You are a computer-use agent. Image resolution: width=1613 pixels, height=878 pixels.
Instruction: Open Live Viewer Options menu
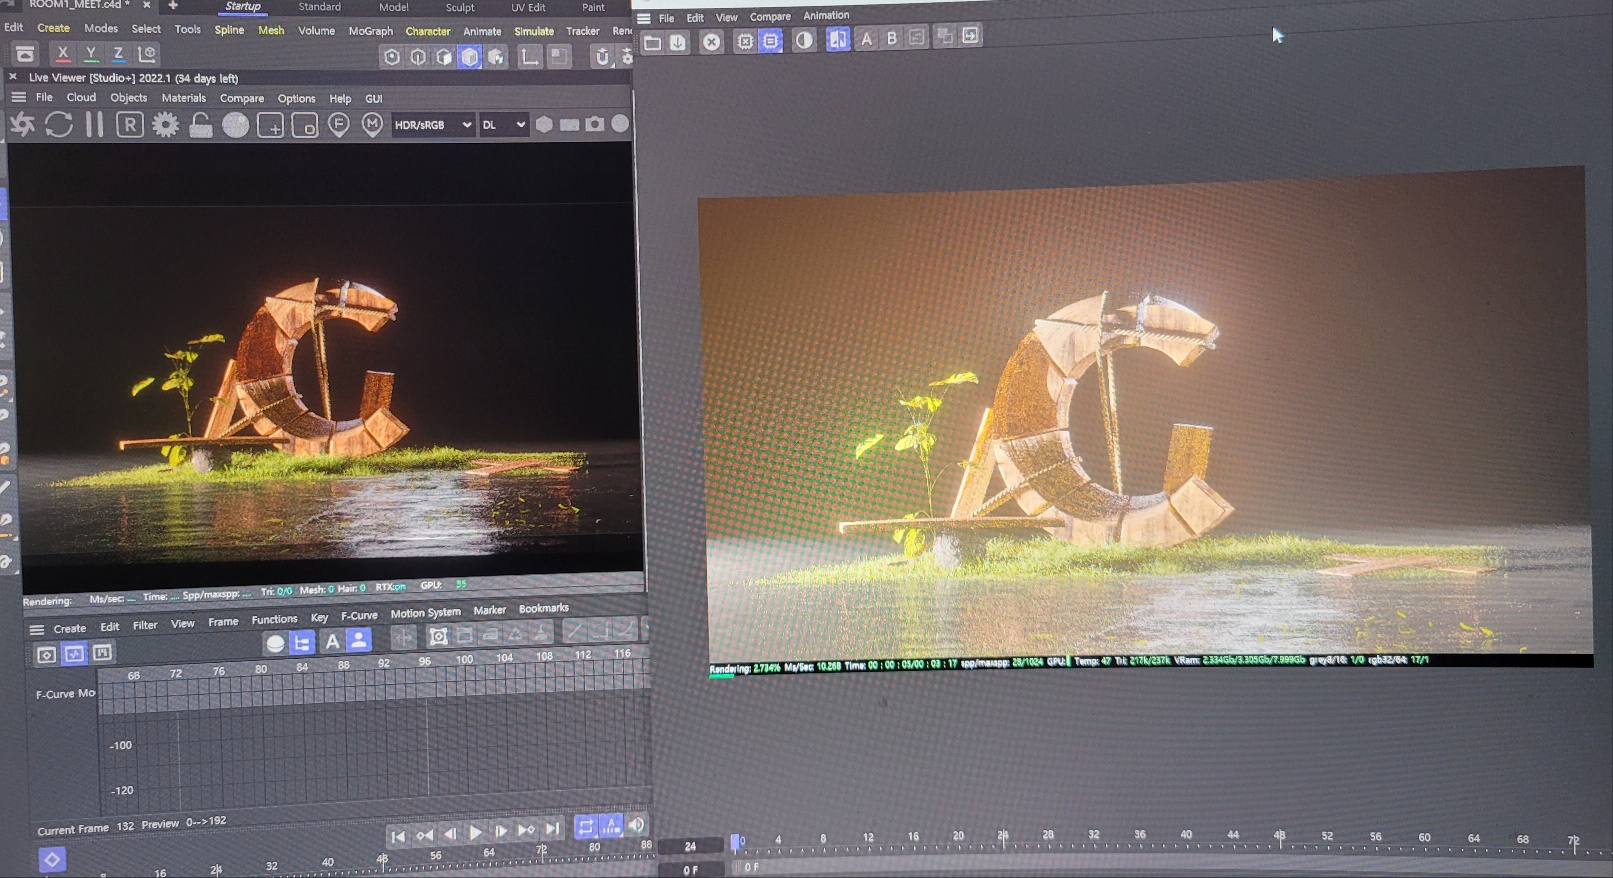pyautogui.click(x=297, y=98)
